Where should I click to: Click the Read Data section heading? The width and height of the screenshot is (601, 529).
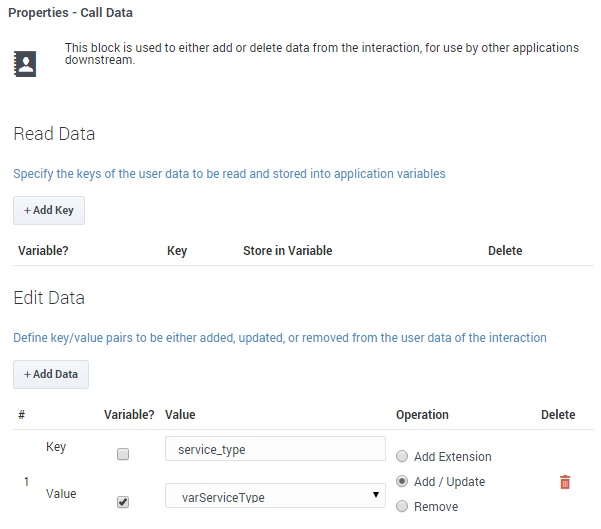coord(54,134)
